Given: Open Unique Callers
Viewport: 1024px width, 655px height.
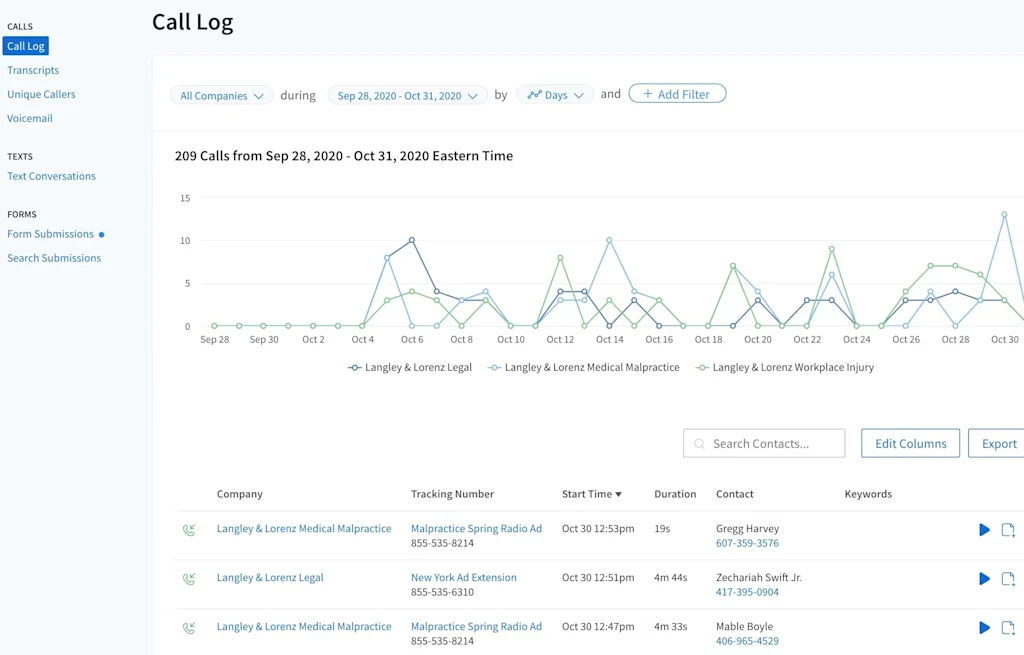Looking at the screenshot, I should [41, 94].
